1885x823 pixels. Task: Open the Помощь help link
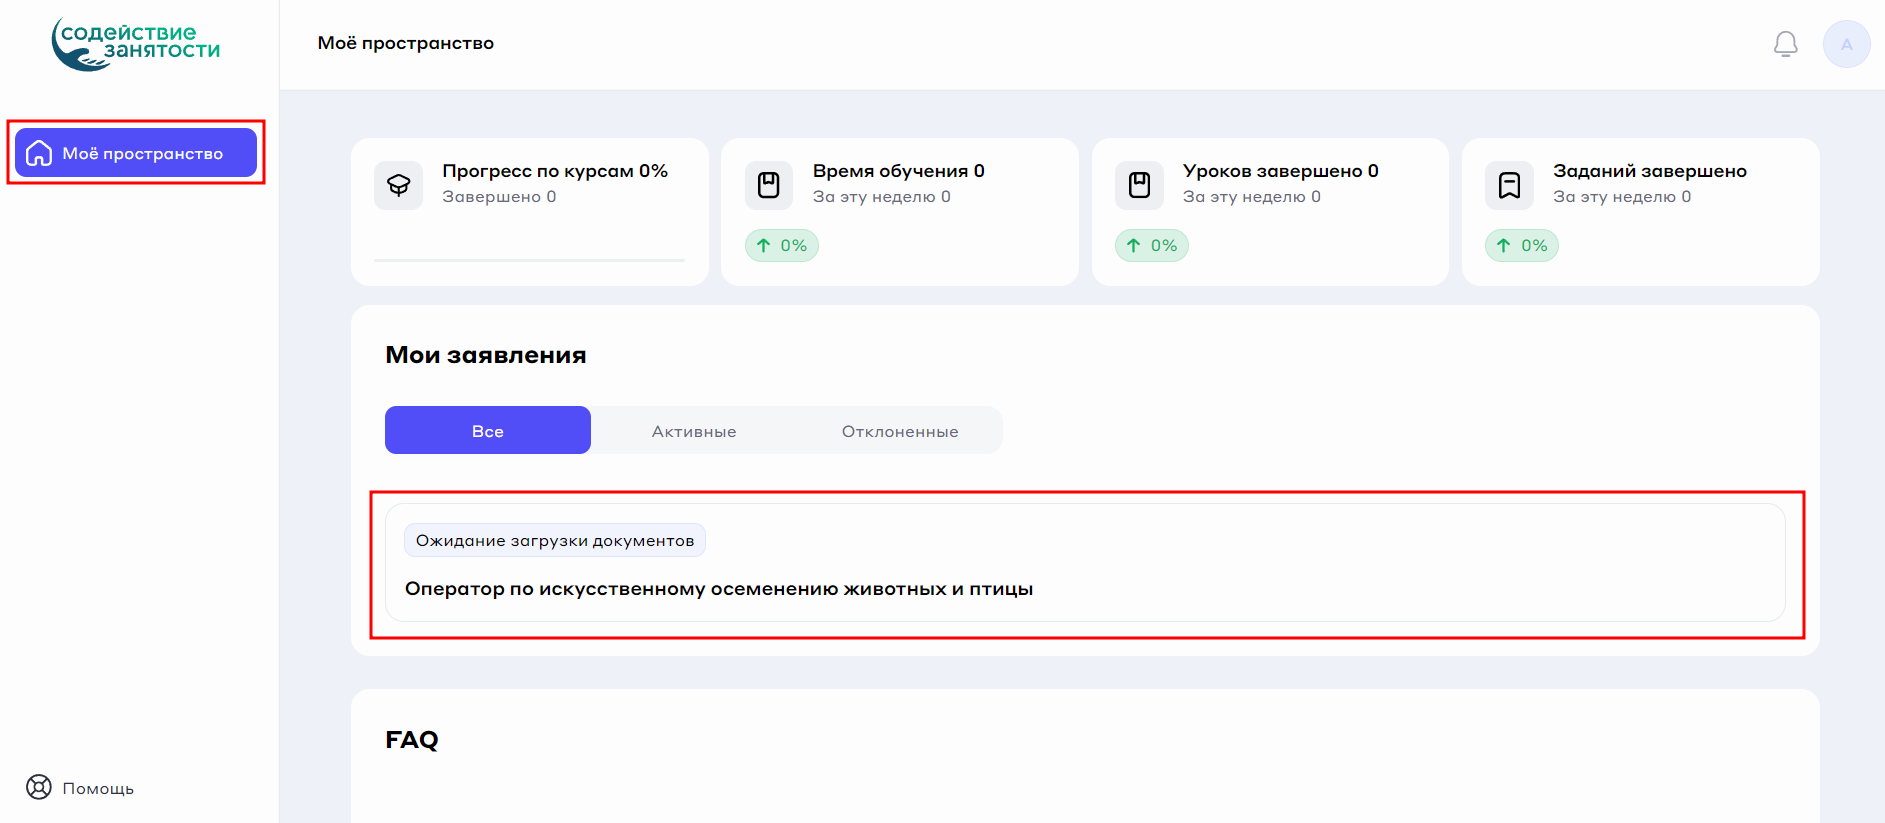[x=98, y=788]
